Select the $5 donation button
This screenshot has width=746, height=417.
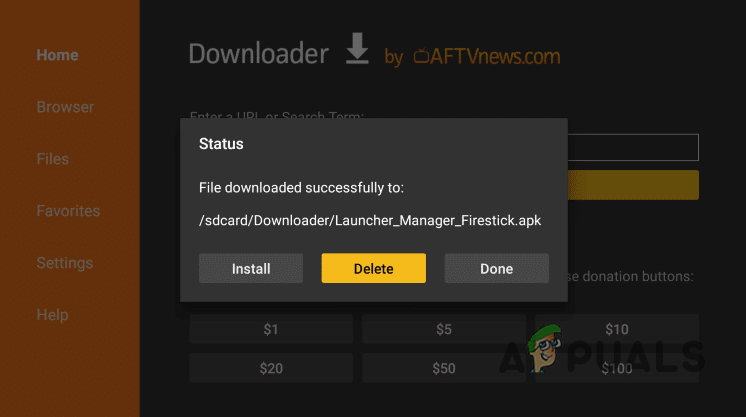point(444,329)
